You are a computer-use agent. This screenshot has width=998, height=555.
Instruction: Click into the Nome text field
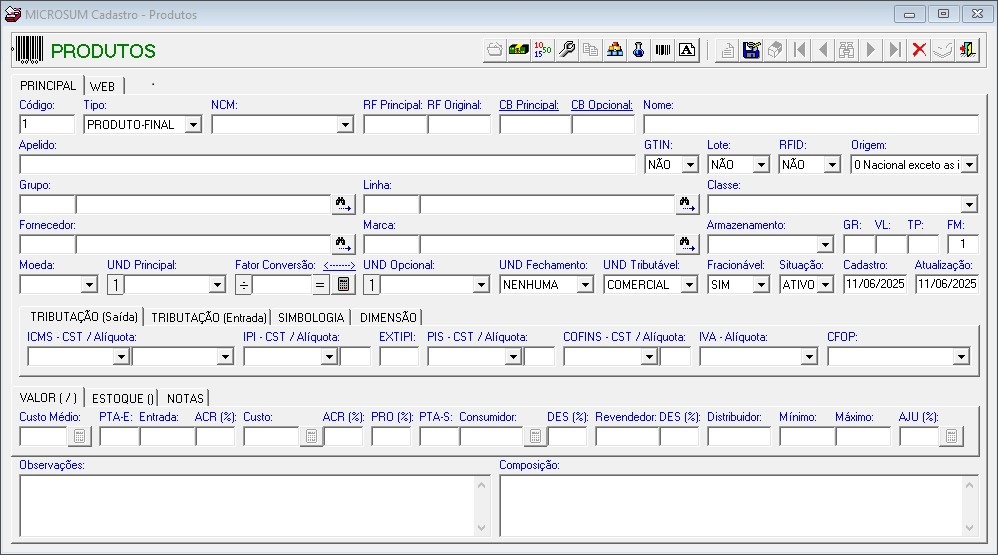(x=810, y=125)
